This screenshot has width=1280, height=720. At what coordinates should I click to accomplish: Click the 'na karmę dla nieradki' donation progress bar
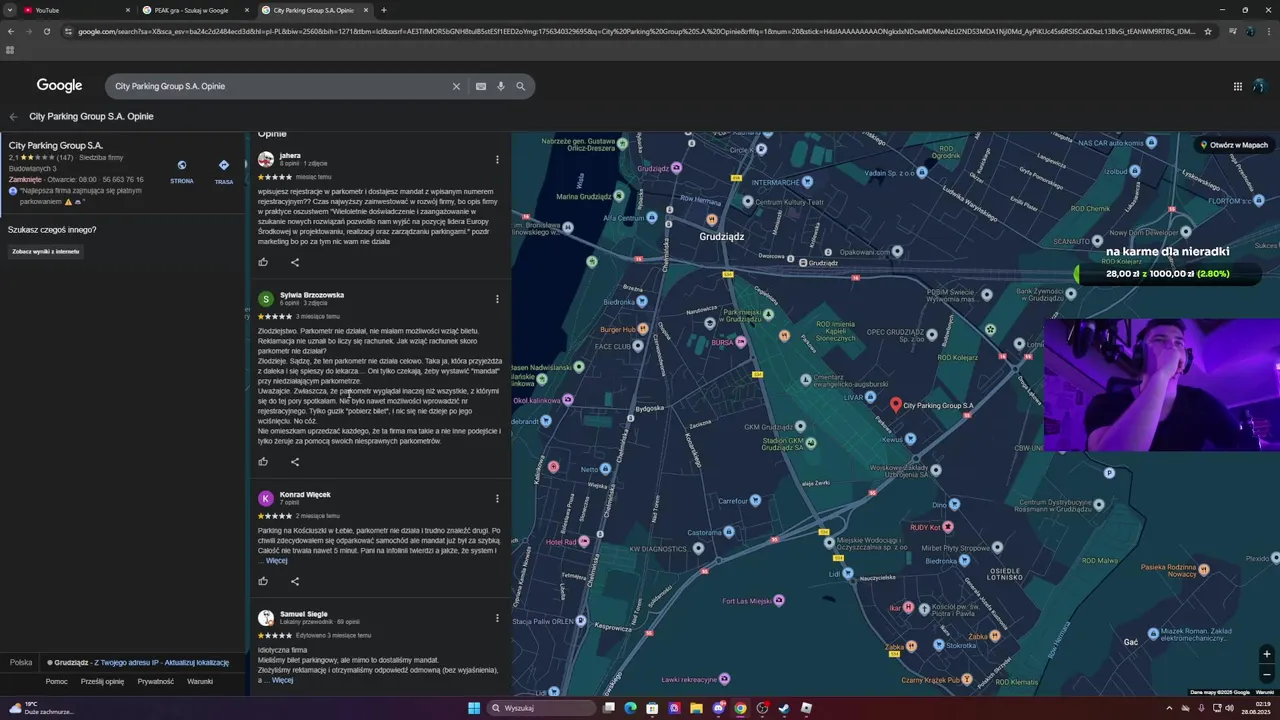tap(1168, 273)
